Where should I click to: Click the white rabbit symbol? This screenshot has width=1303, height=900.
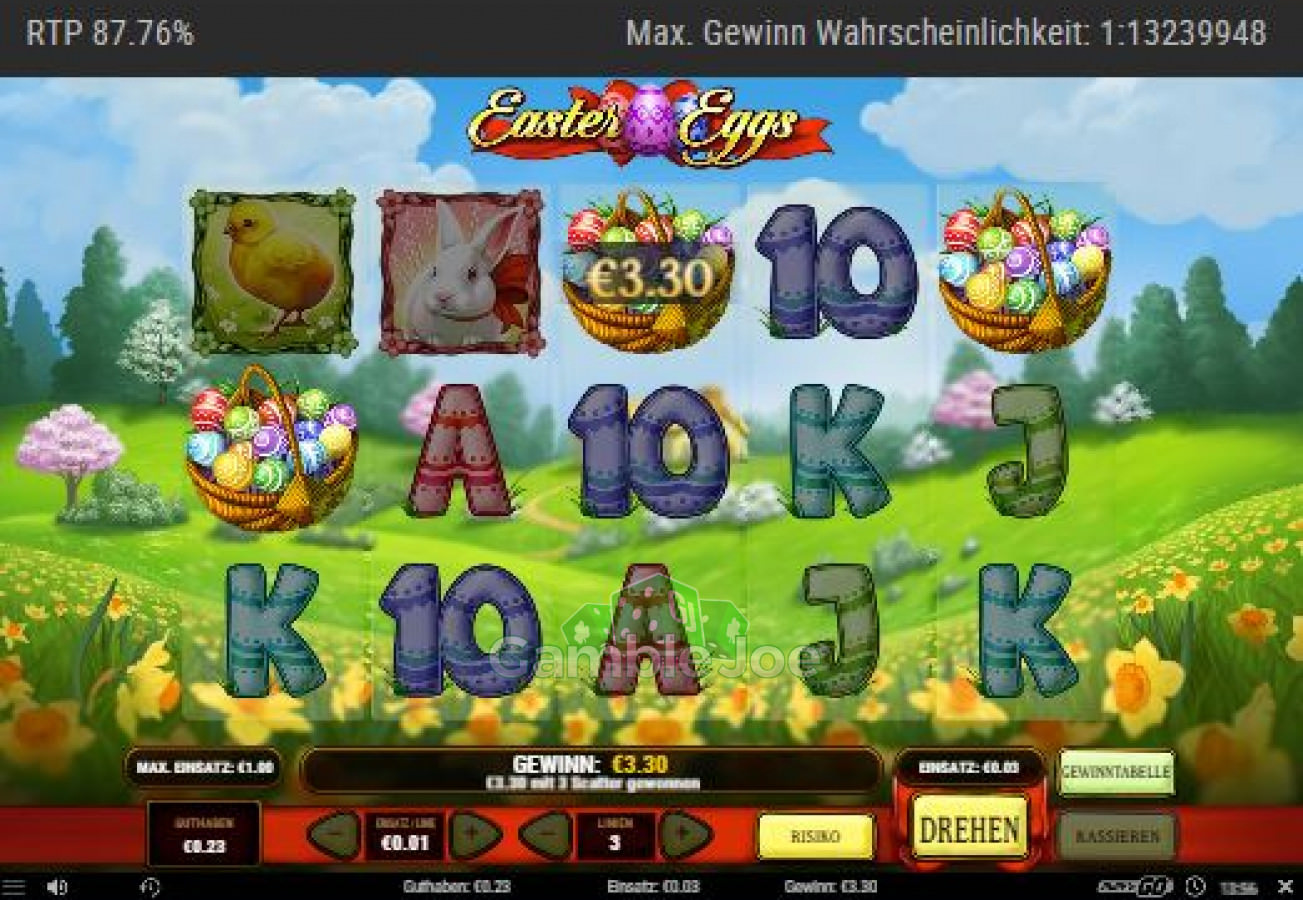461,272
